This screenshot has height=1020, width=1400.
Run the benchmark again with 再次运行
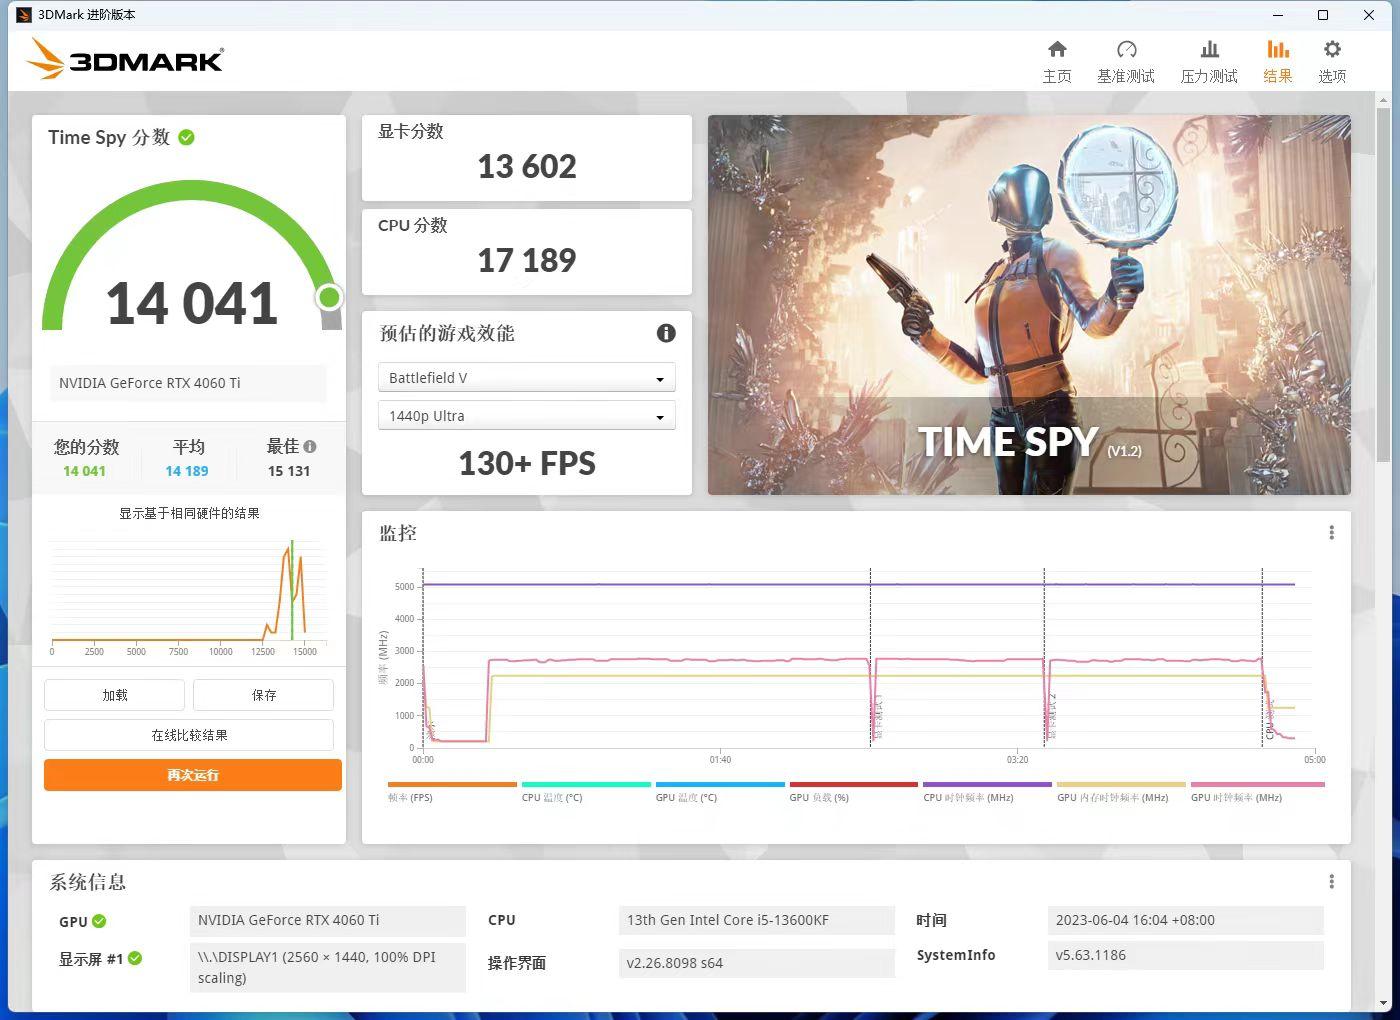pos(192,775)
